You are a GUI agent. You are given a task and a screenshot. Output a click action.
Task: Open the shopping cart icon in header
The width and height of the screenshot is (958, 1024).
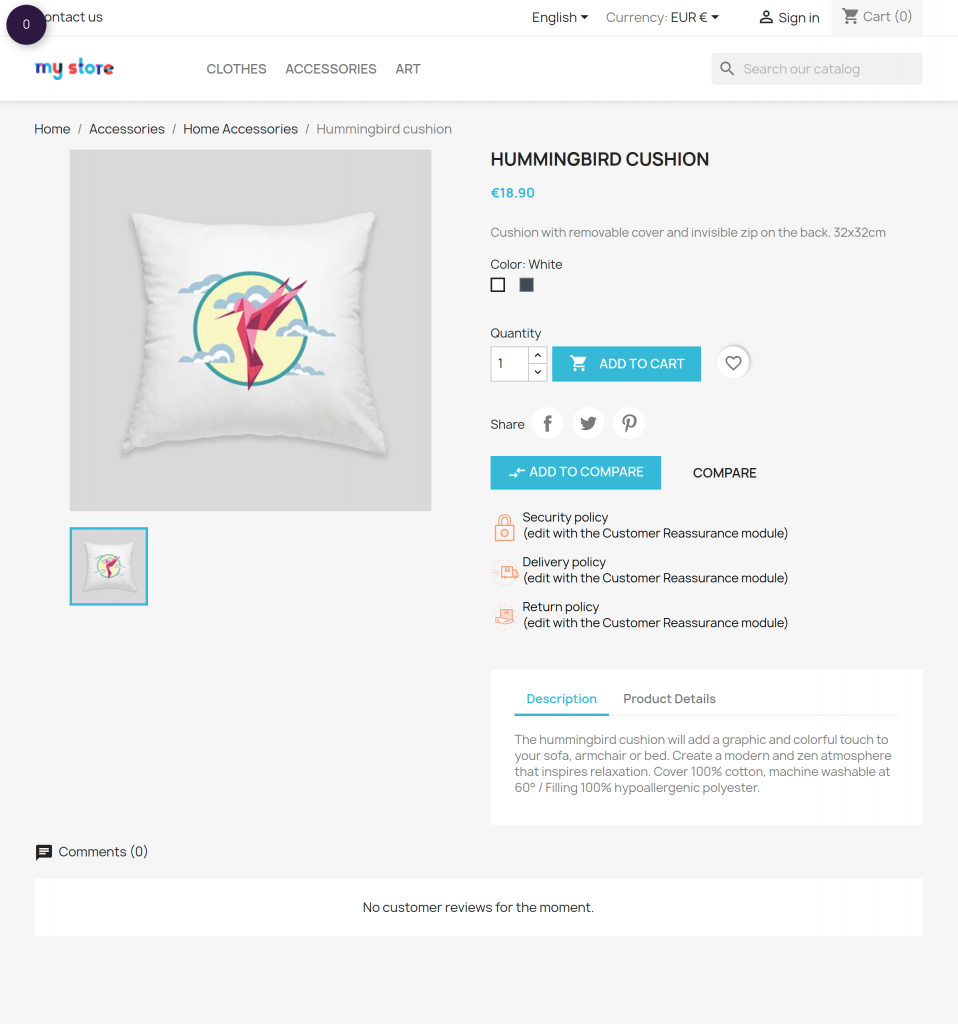[x=850, y=16]
